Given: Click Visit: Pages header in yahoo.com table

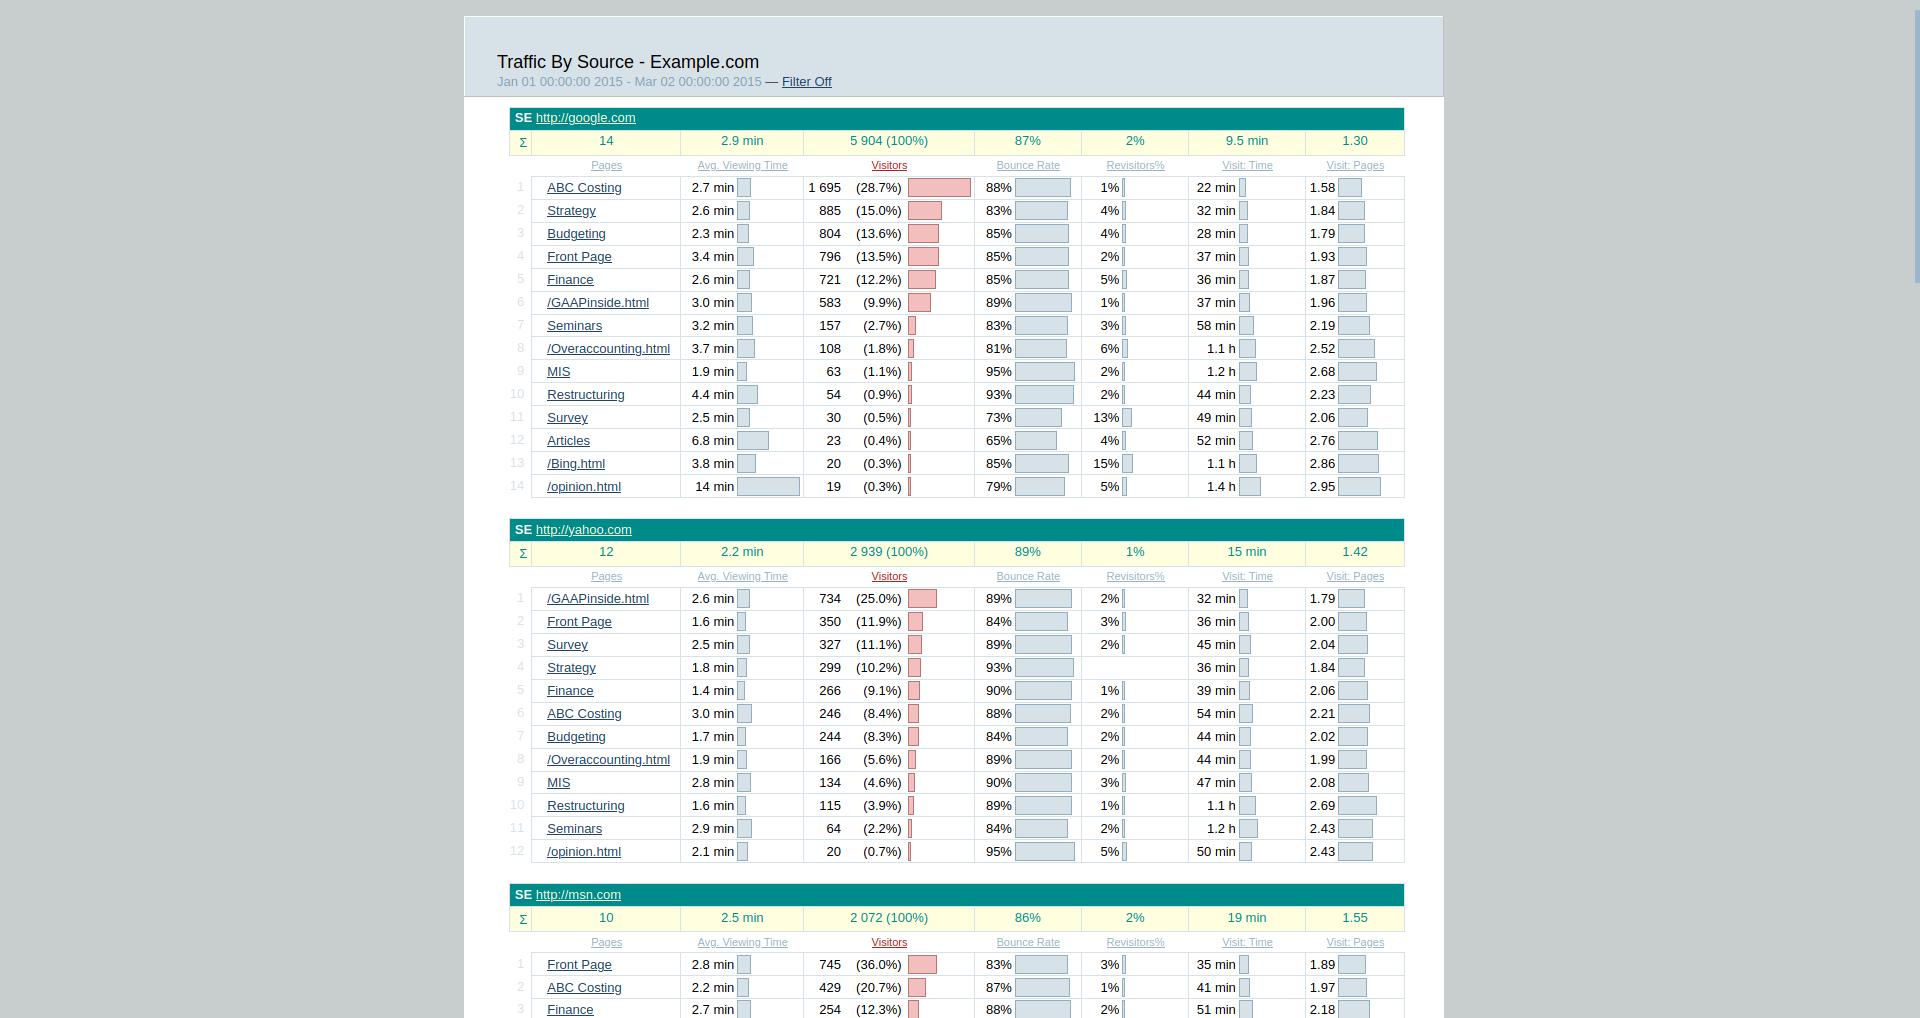Looking at the screenshot, I should (x=1354, y=577).
